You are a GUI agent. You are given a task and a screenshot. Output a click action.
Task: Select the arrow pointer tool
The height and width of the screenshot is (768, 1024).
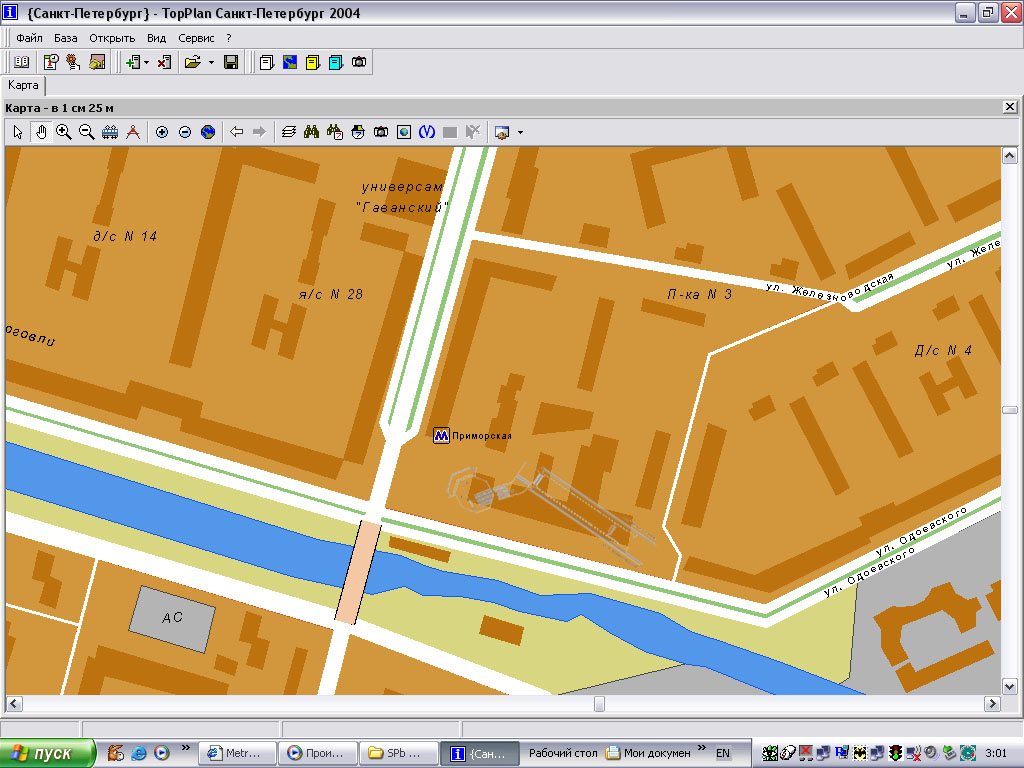coord(18,132)
